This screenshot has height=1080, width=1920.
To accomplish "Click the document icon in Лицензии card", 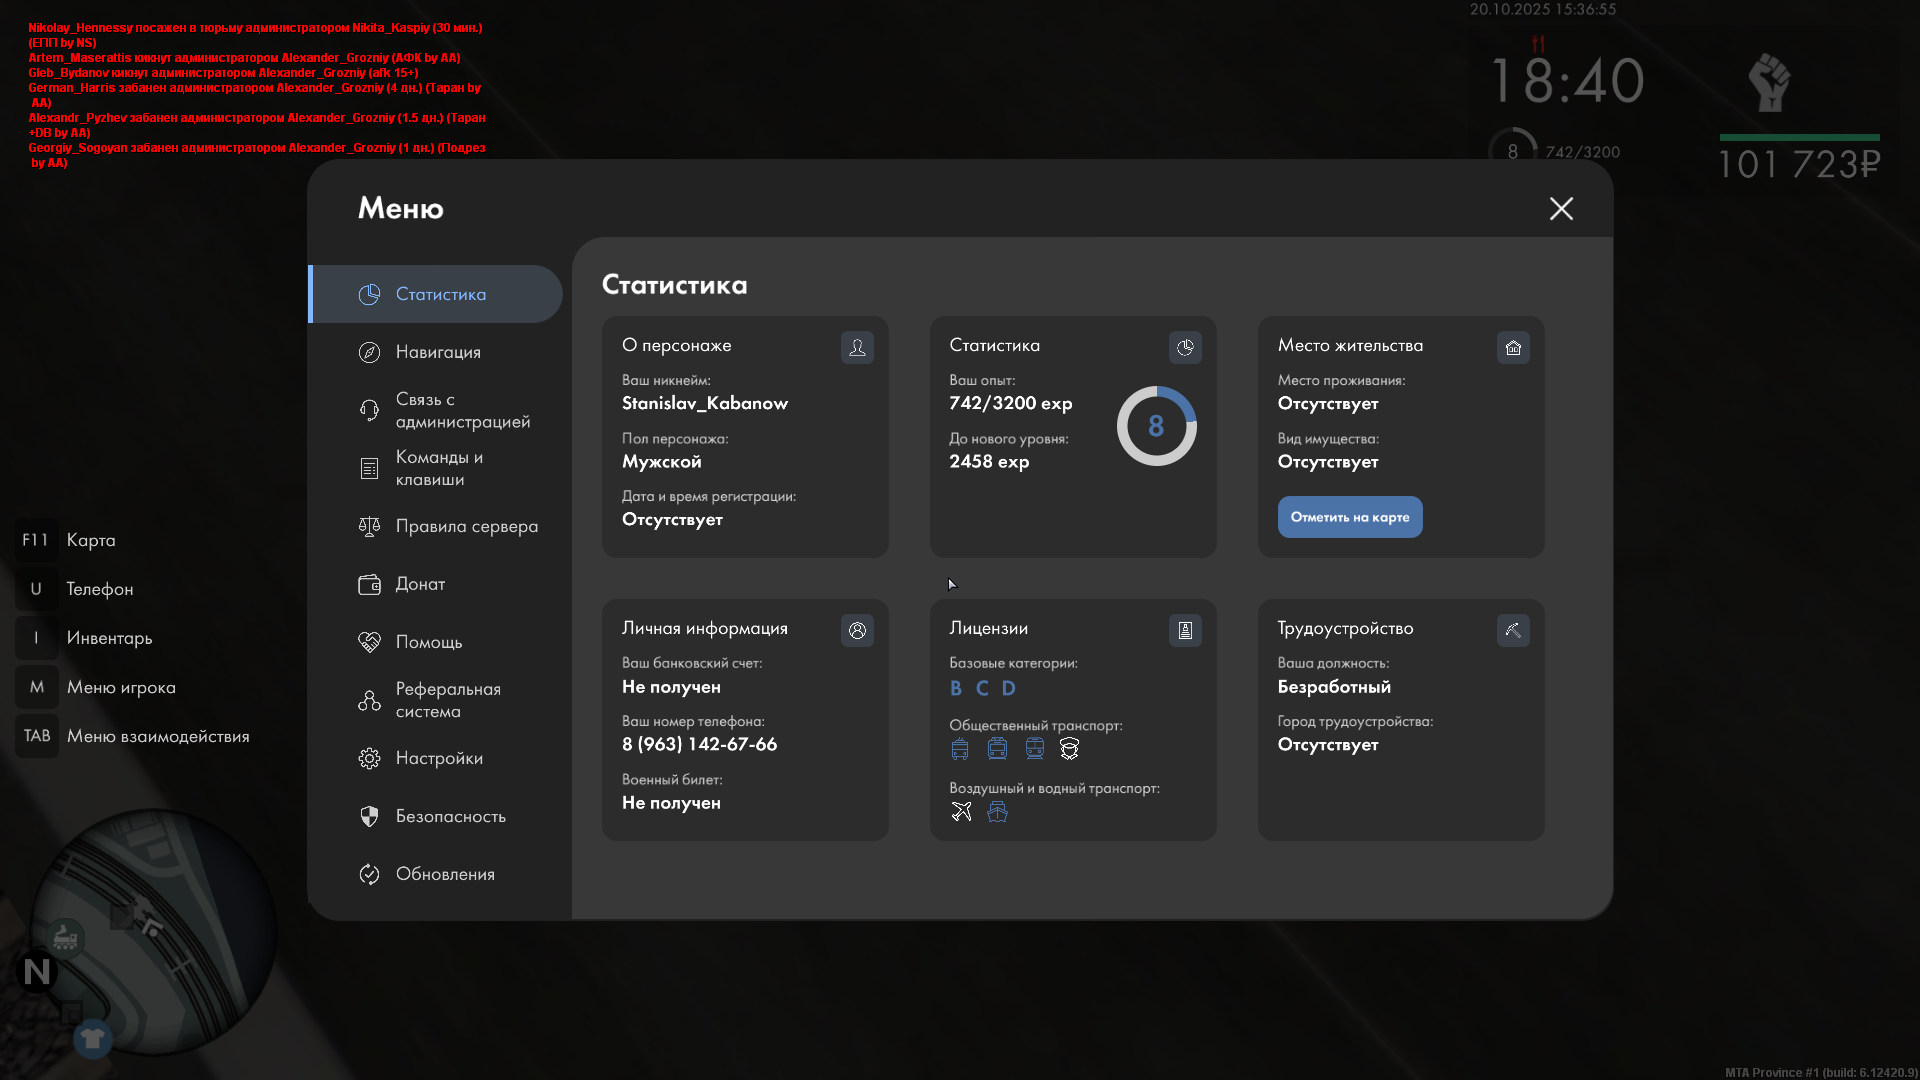I will (x=1185, y=630).
